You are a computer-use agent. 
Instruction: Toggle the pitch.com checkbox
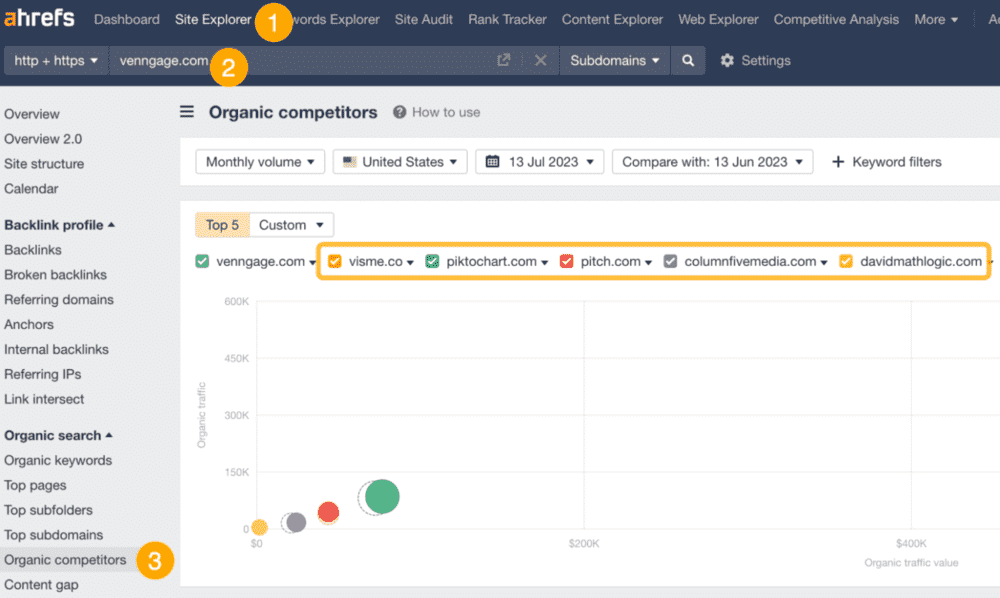click(x=566, y=261)
